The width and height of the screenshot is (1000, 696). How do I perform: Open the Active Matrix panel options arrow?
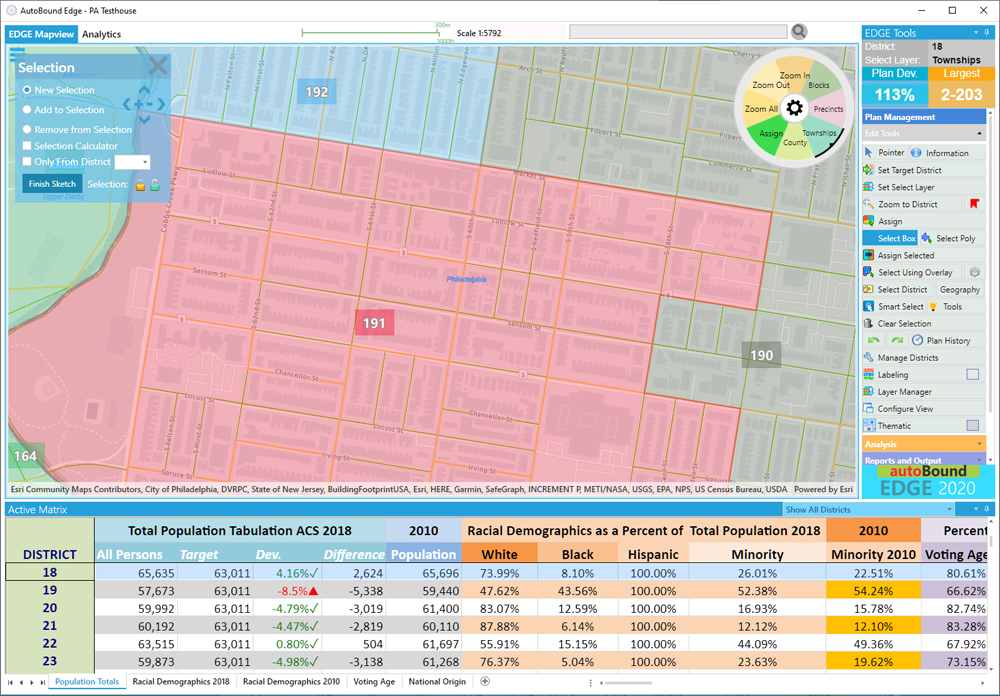[x=976, y=509]
